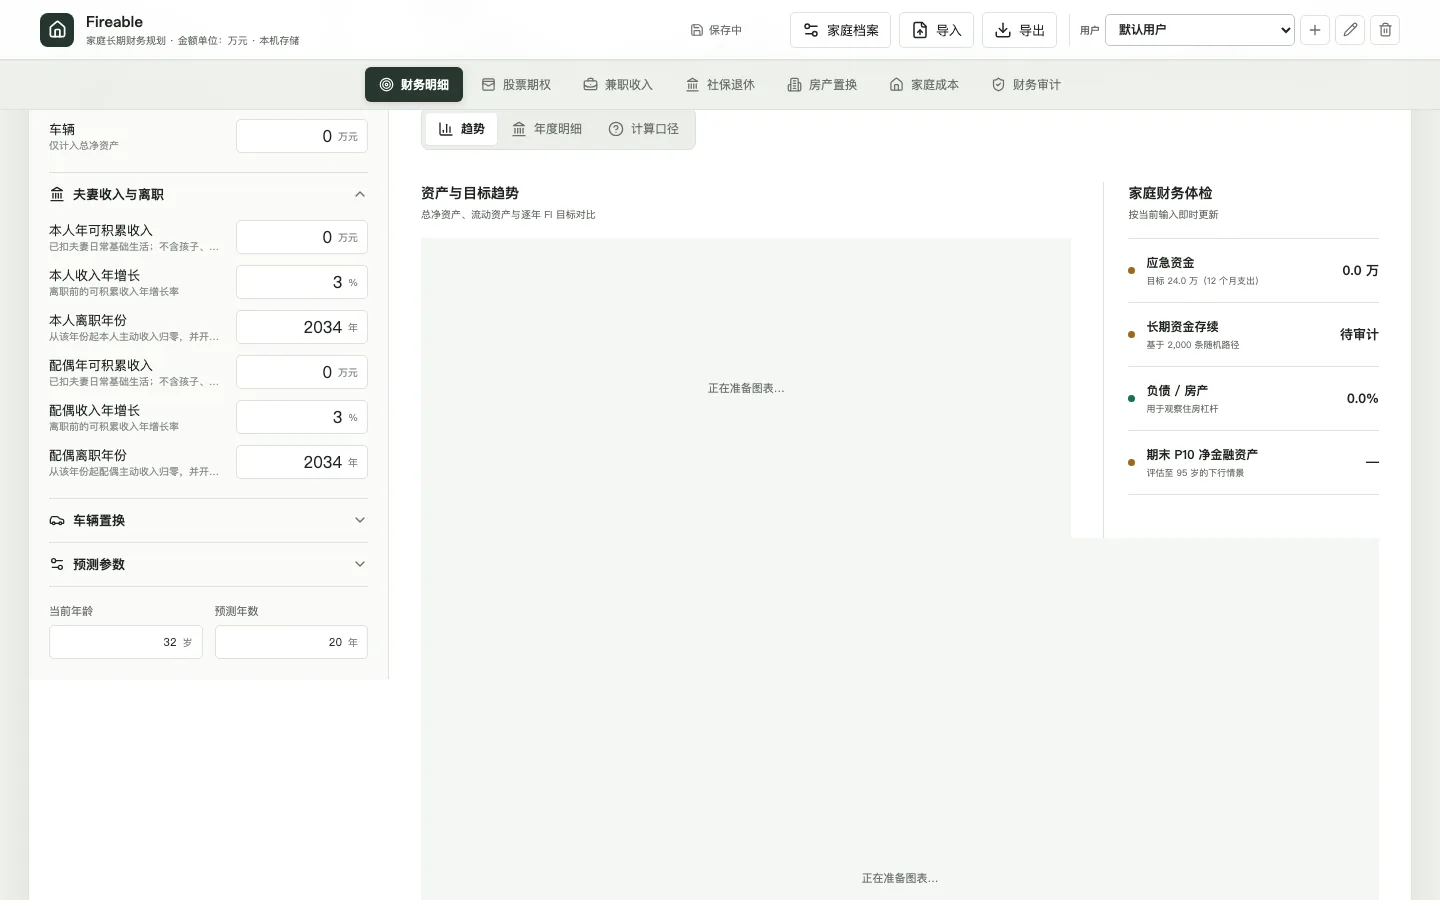
Task: Select the 年度明细 view
Action: (547, 129)
